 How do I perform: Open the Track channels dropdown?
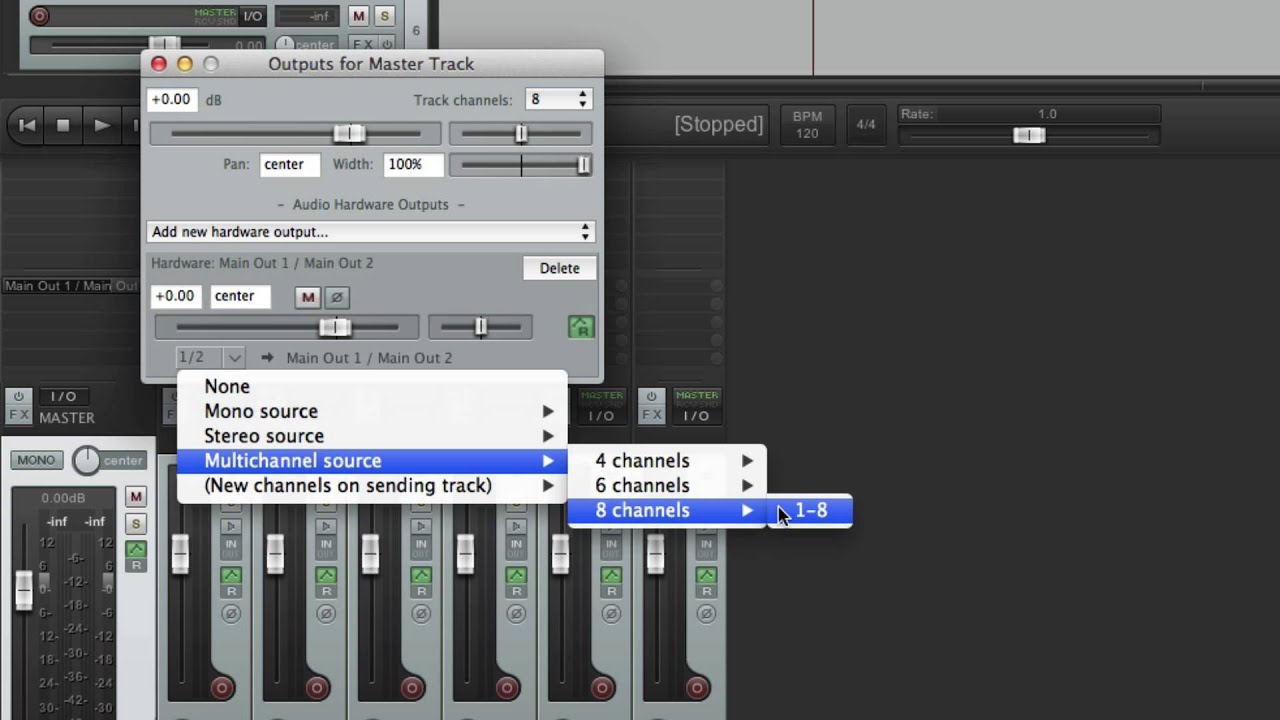click(x=559, y=99)
